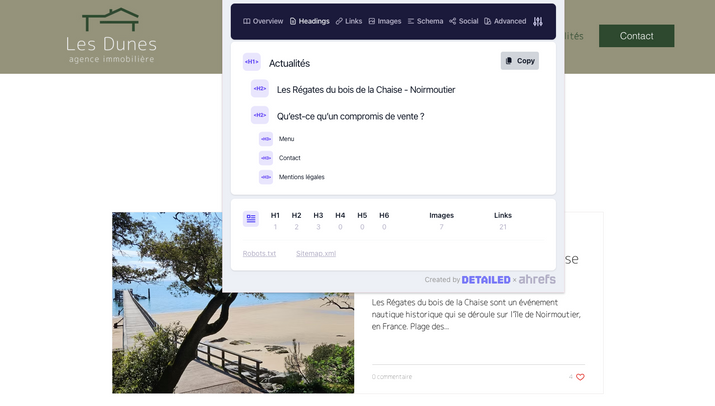Visit the DETAILED credit link
The image size is (715, 406).
486,280
